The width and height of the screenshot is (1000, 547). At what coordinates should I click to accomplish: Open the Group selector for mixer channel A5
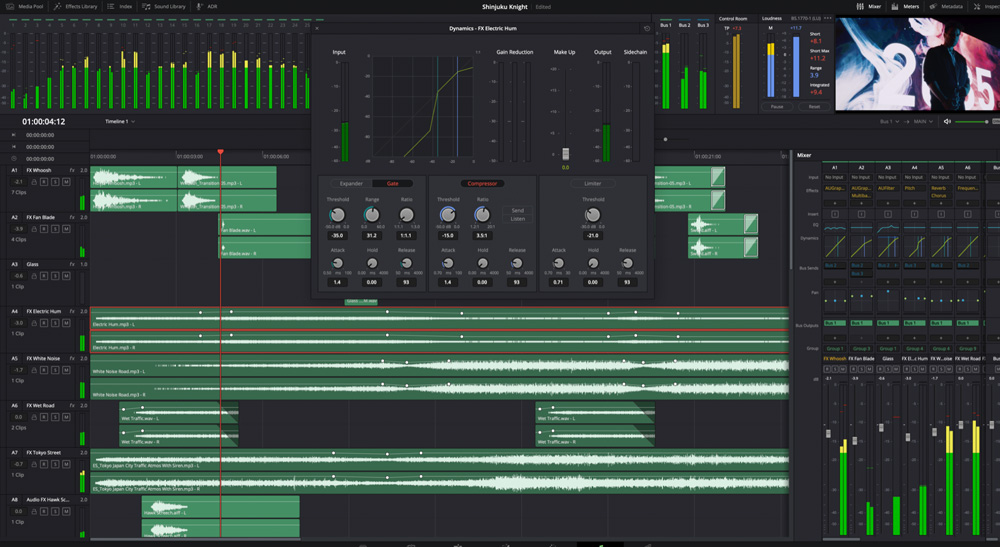tap(941, 349)
